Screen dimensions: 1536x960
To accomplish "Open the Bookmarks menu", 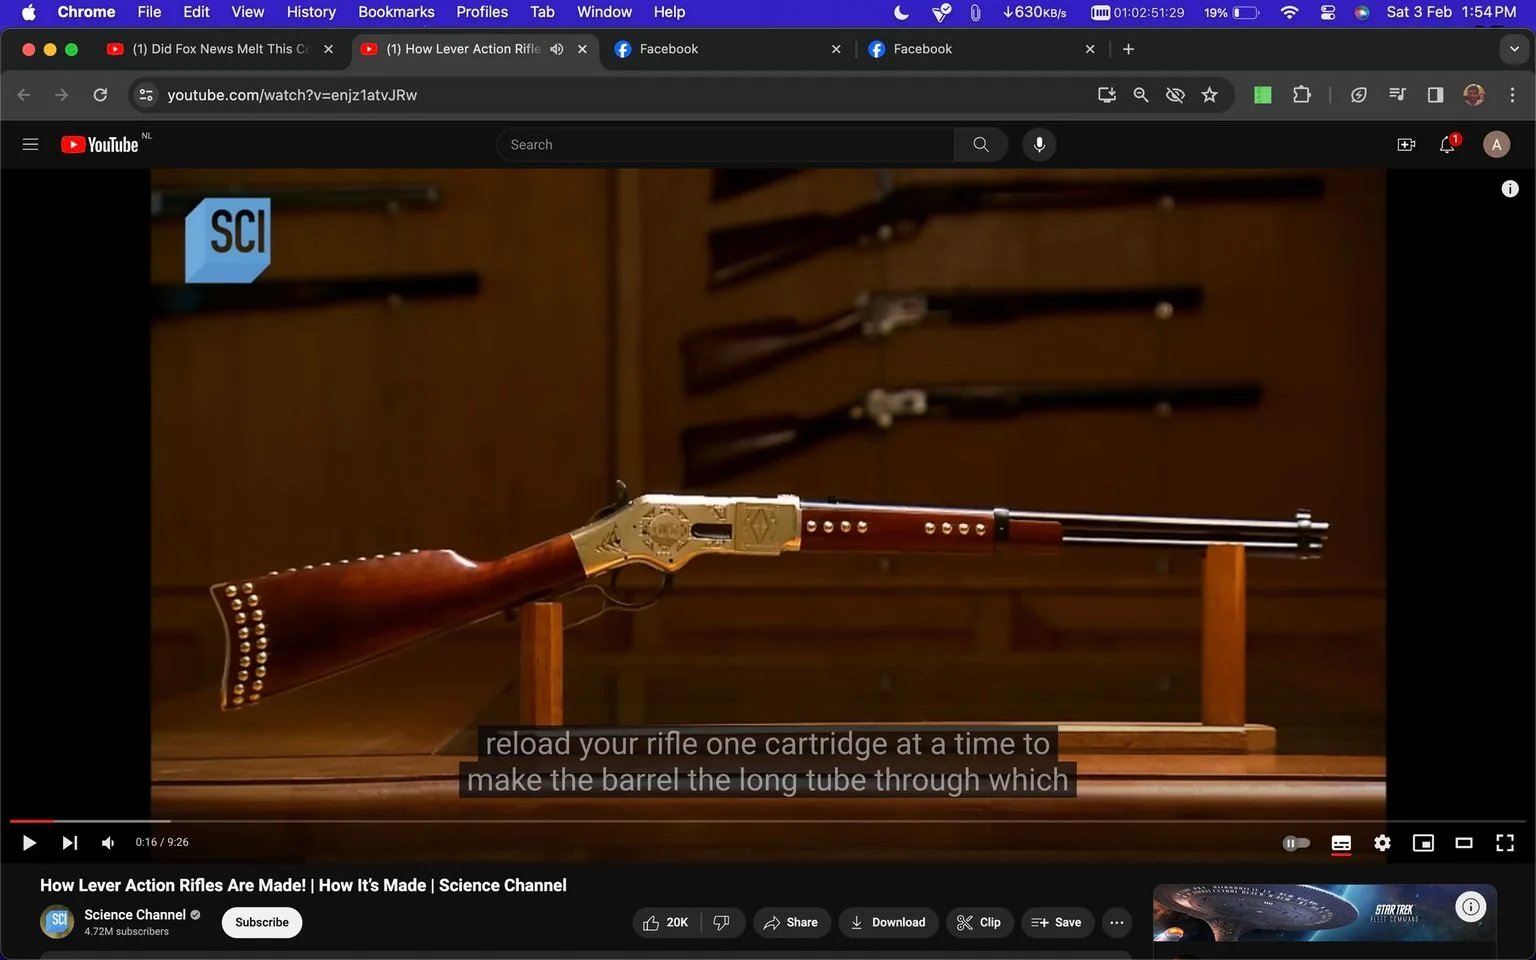I will click(x=396, y=12).
